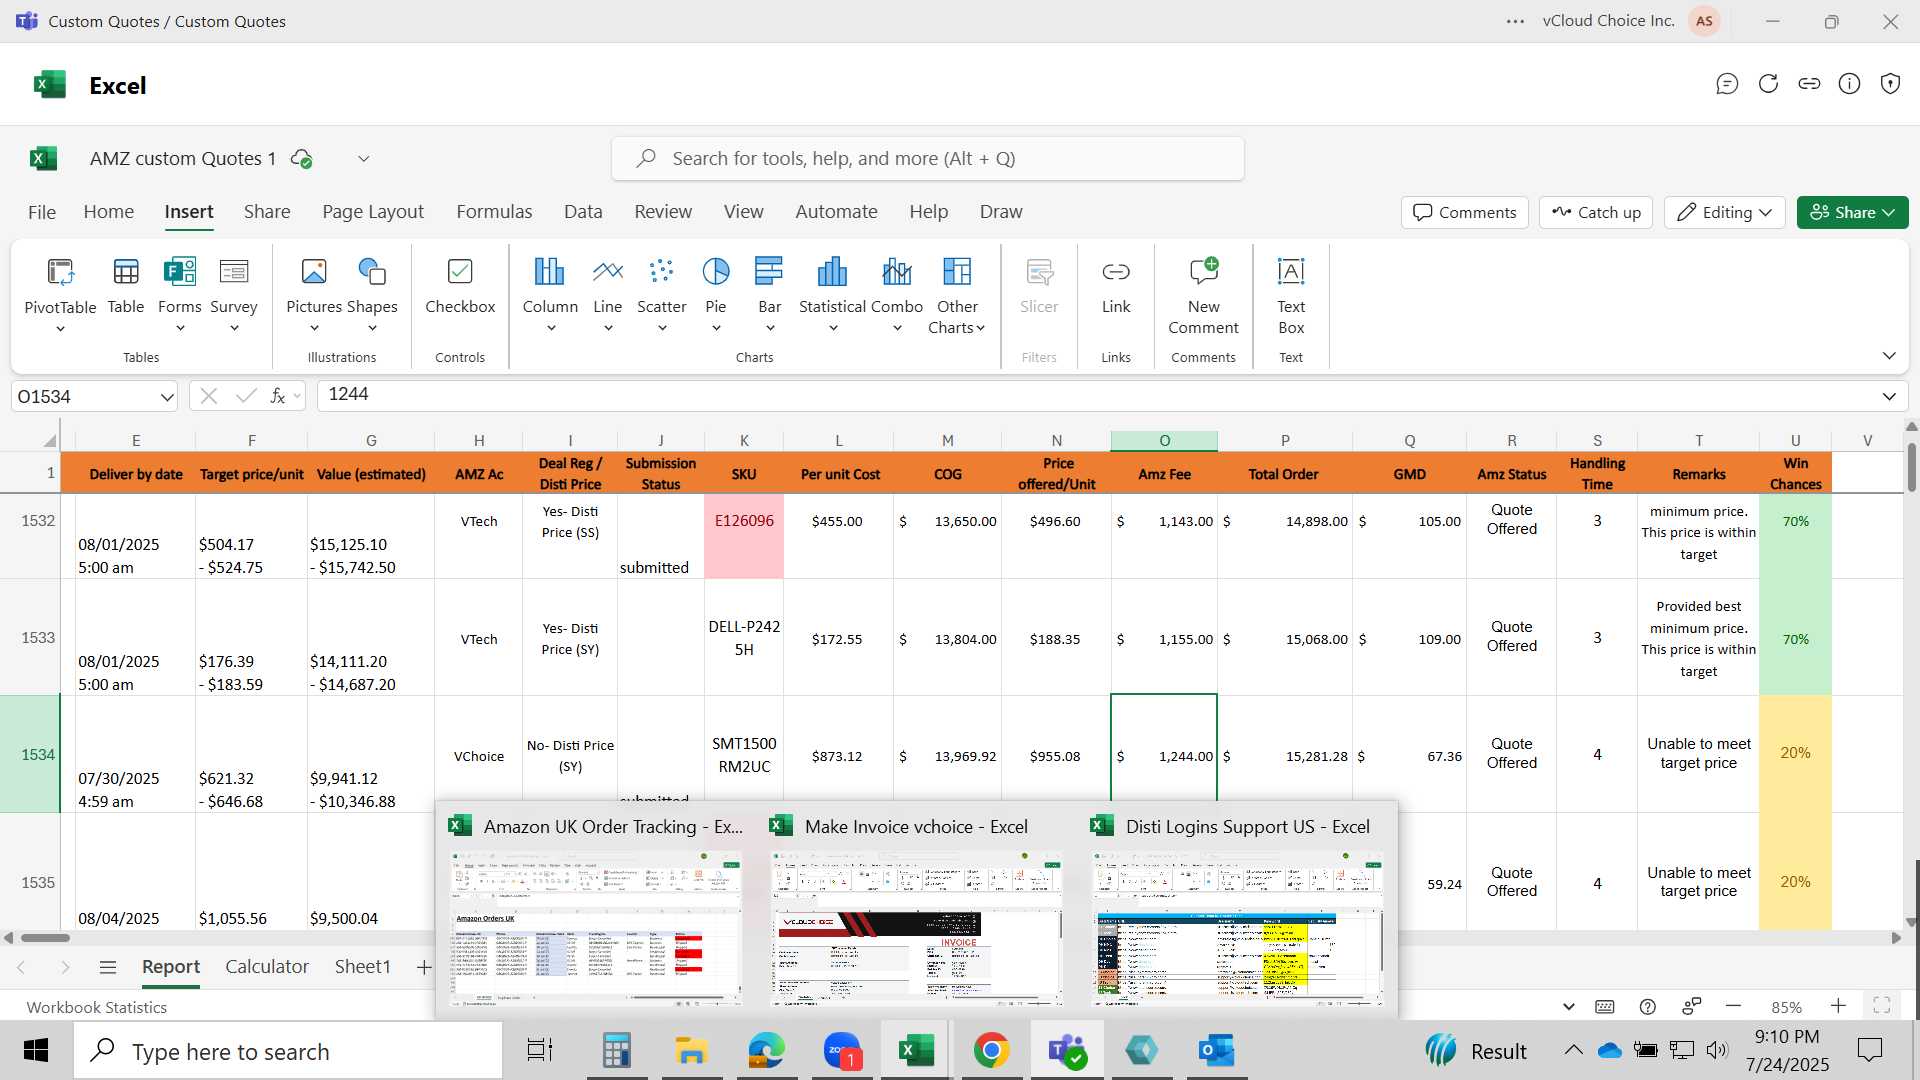
Task: Open Google Chrome from the taskbar
Action: click(991, 1051)
